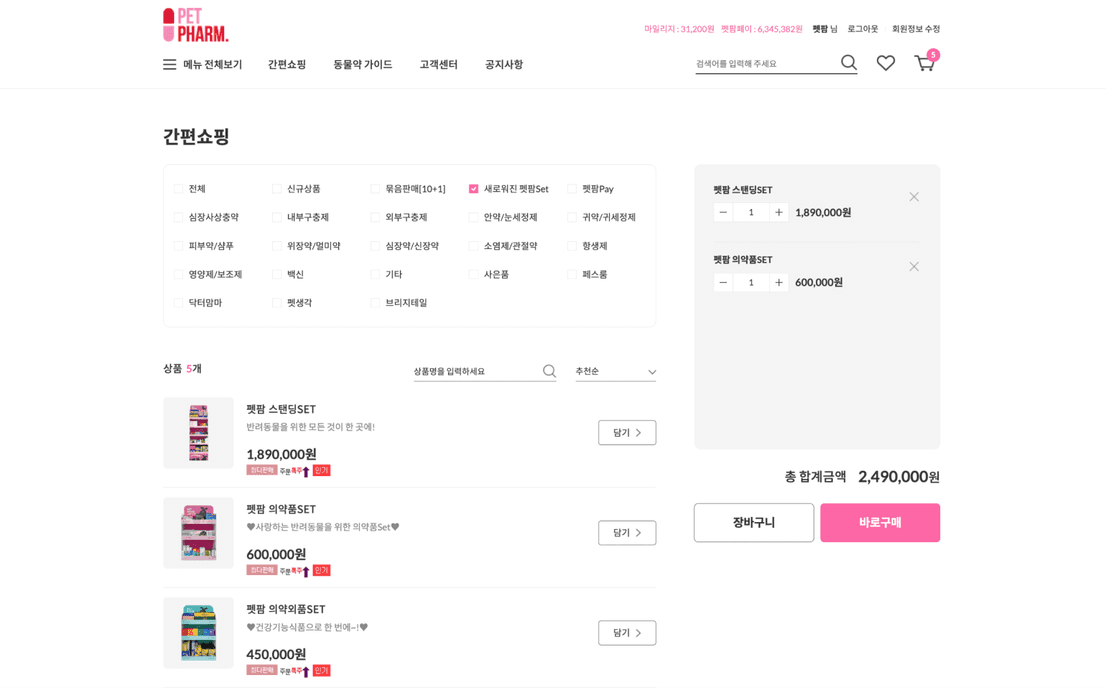Image resolution: width=1106 pixels, height=690 pixels.
Task: Check the 심장사상충약 checkbox
Action: coord(178,217)
